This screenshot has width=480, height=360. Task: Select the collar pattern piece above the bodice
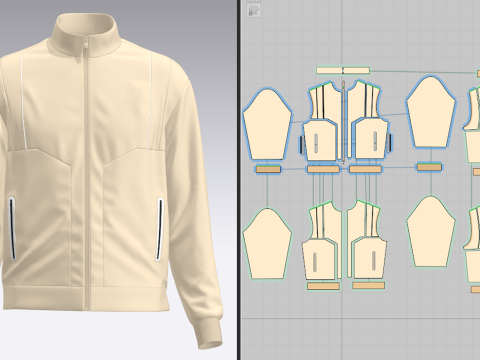pyautogui.click(x=343, y=71)
